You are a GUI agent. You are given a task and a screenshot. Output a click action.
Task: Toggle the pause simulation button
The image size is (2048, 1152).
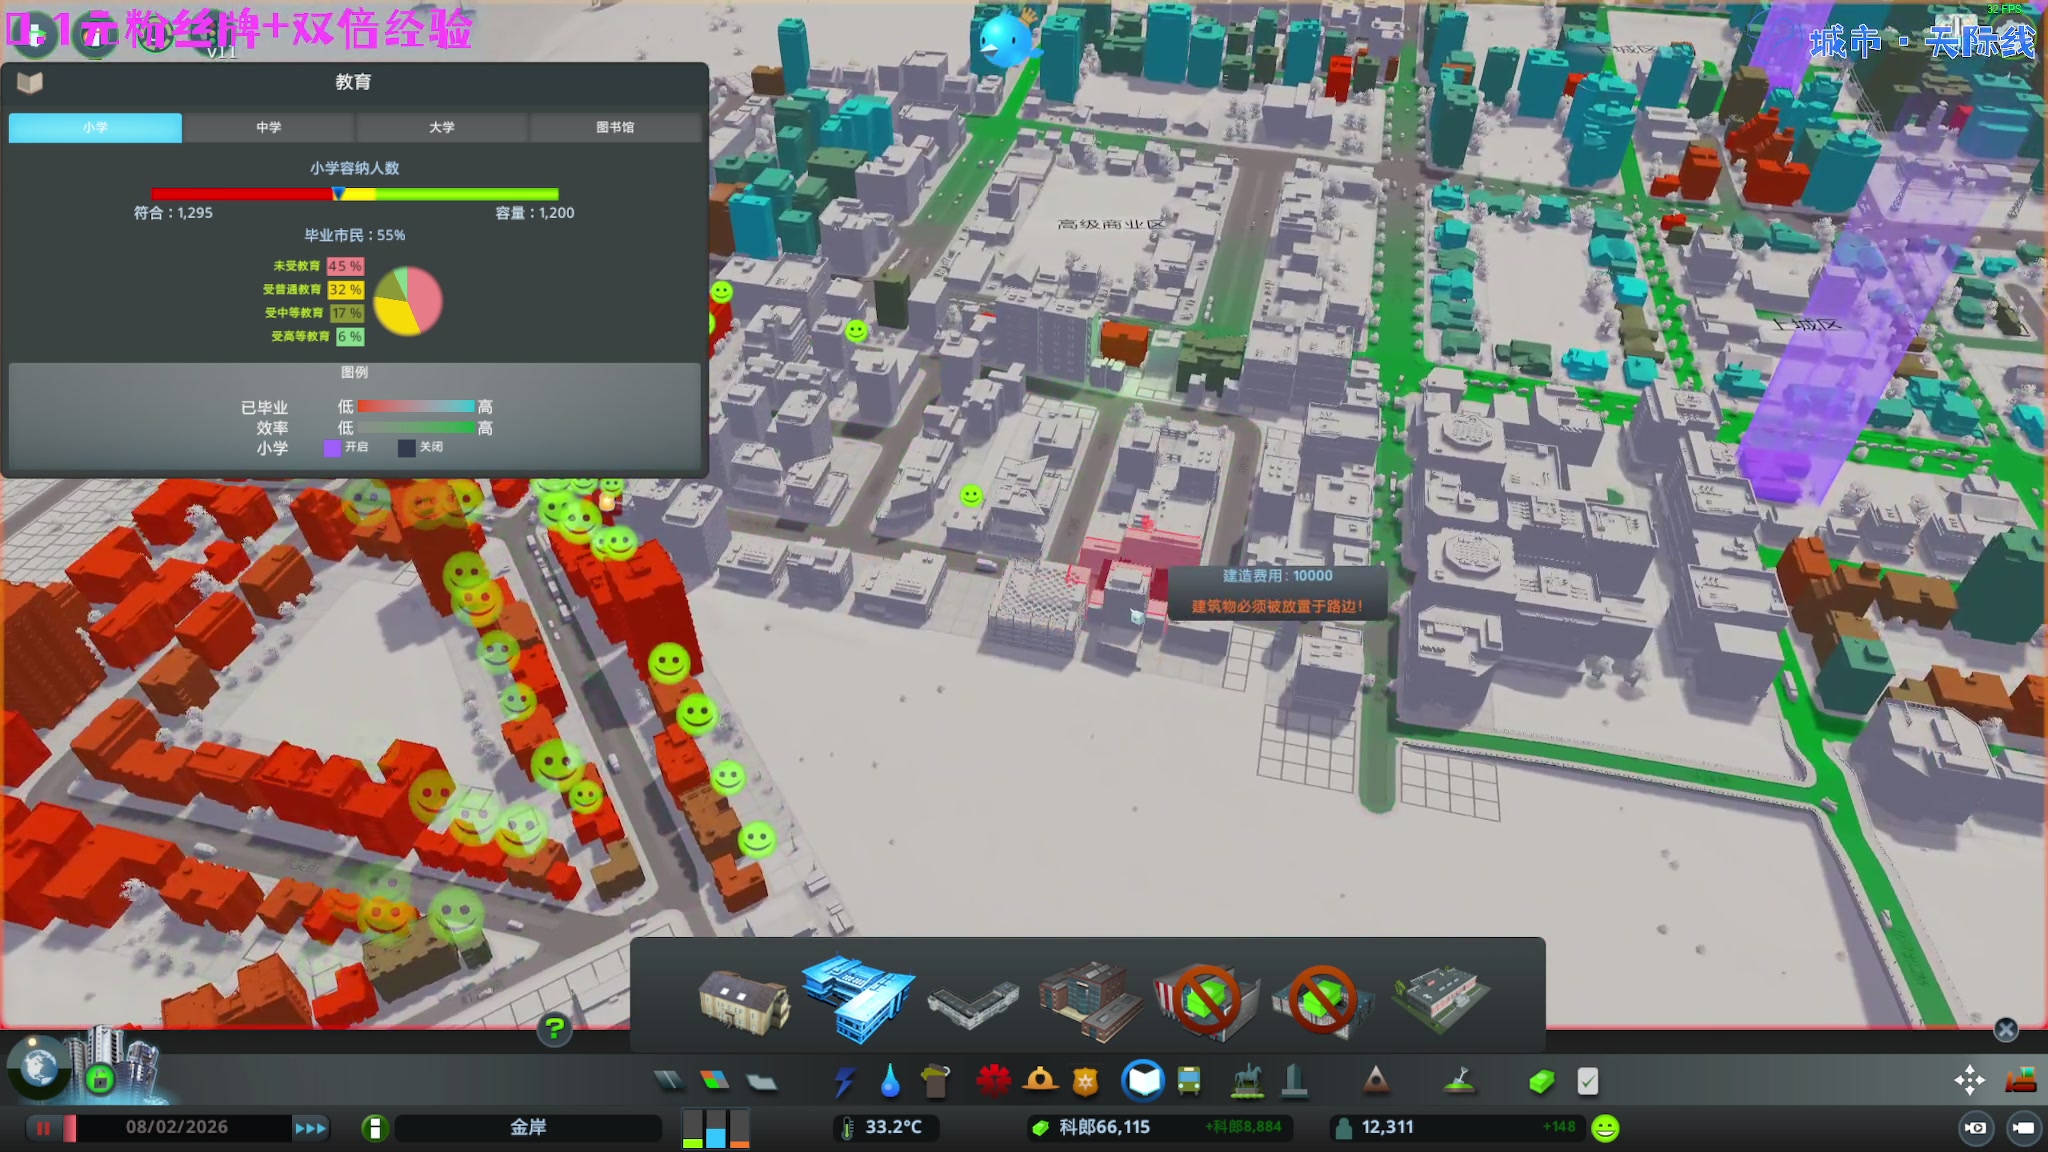43,1128
